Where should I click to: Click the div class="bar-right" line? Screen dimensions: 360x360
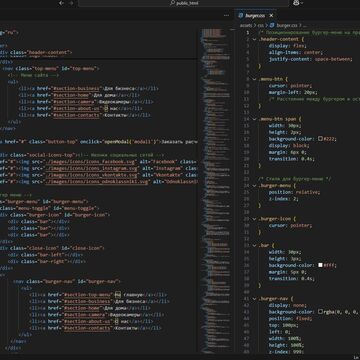point(47,262)
